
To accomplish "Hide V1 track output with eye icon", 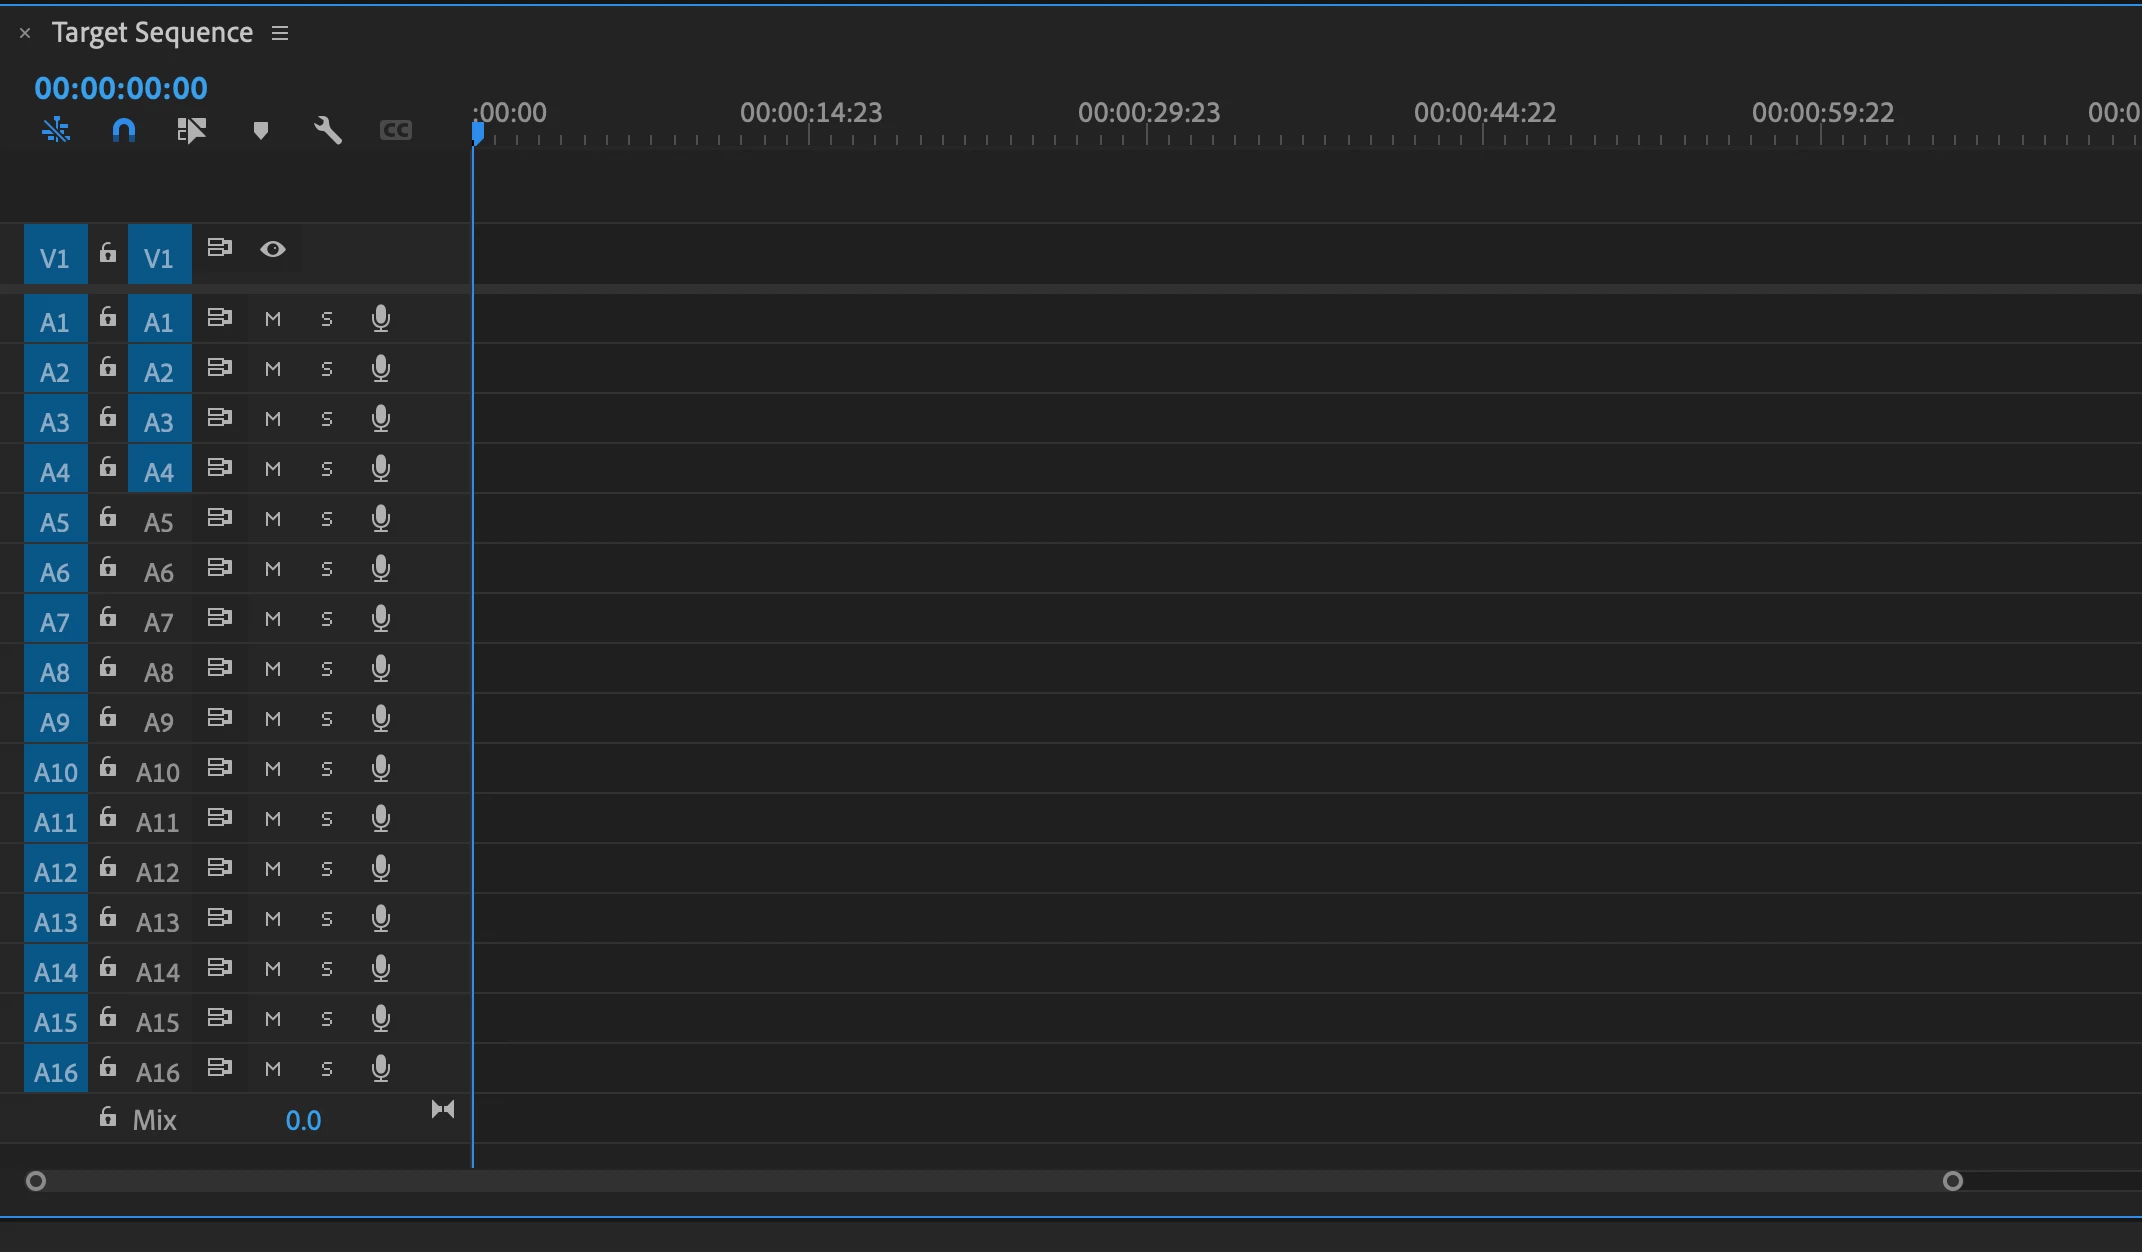I will [273, 249].
